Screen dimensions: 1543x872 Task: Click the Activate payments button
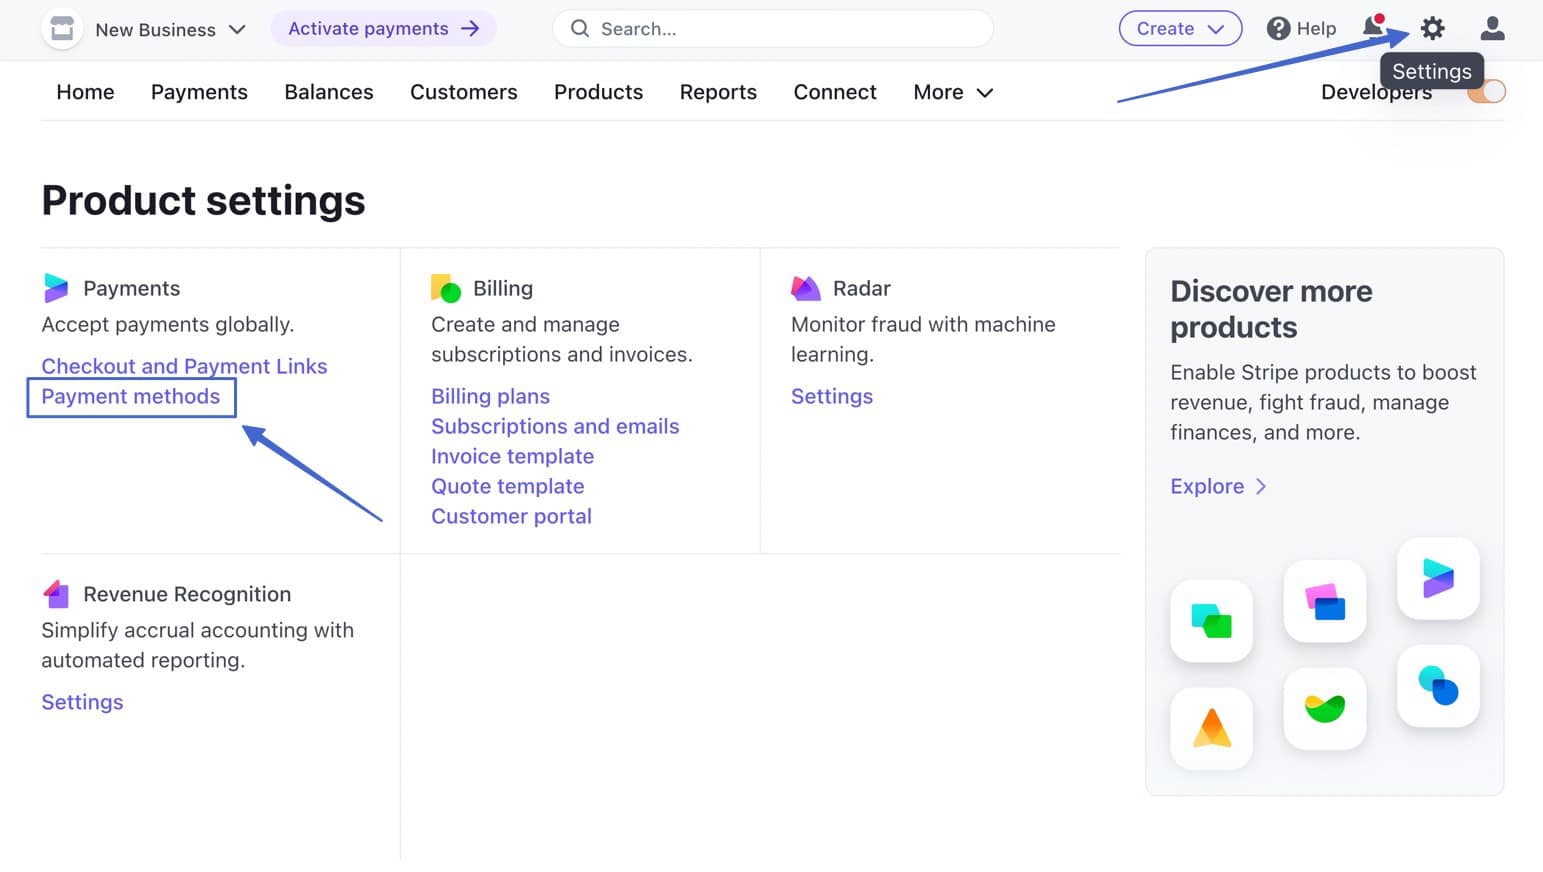pos(383,28)
